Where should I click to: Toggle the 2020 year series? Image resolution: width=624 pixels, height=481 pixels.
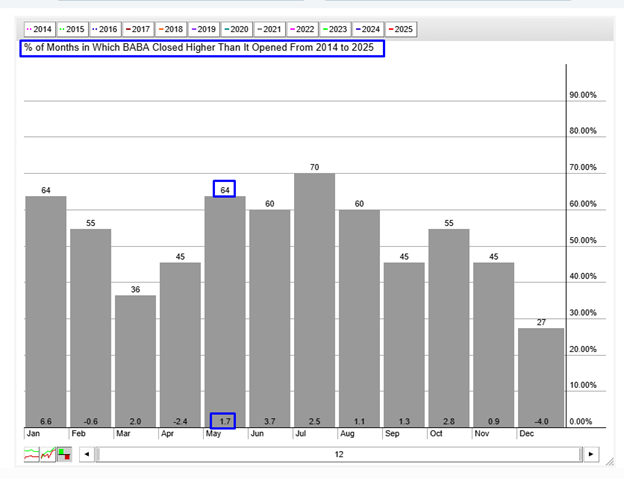[x=237, y=29]
